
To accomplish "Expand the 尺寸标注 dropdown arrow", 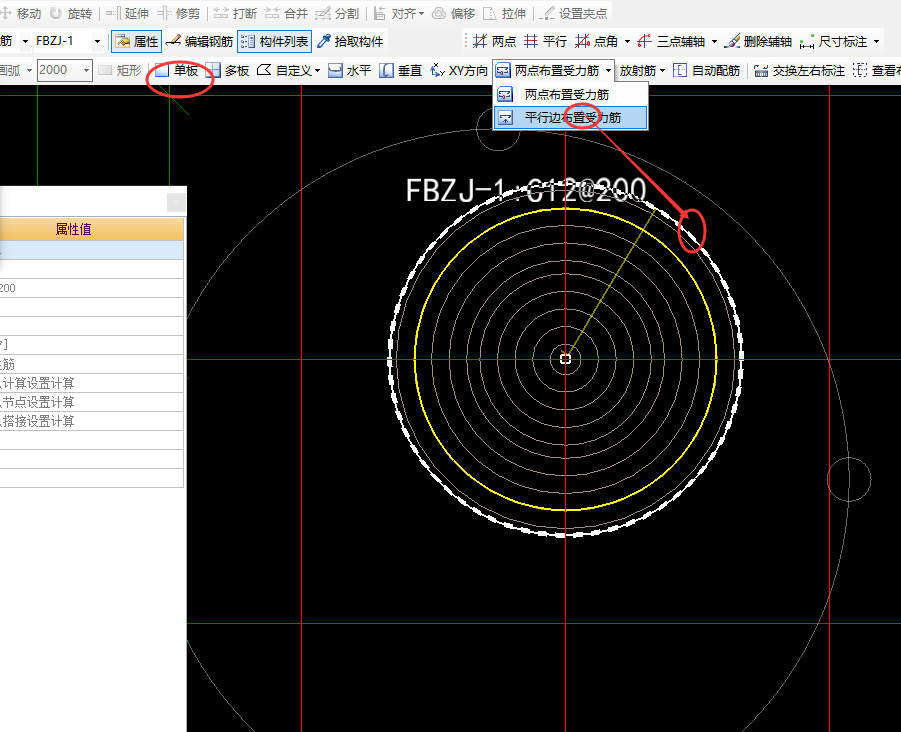I will coord(876,41).
